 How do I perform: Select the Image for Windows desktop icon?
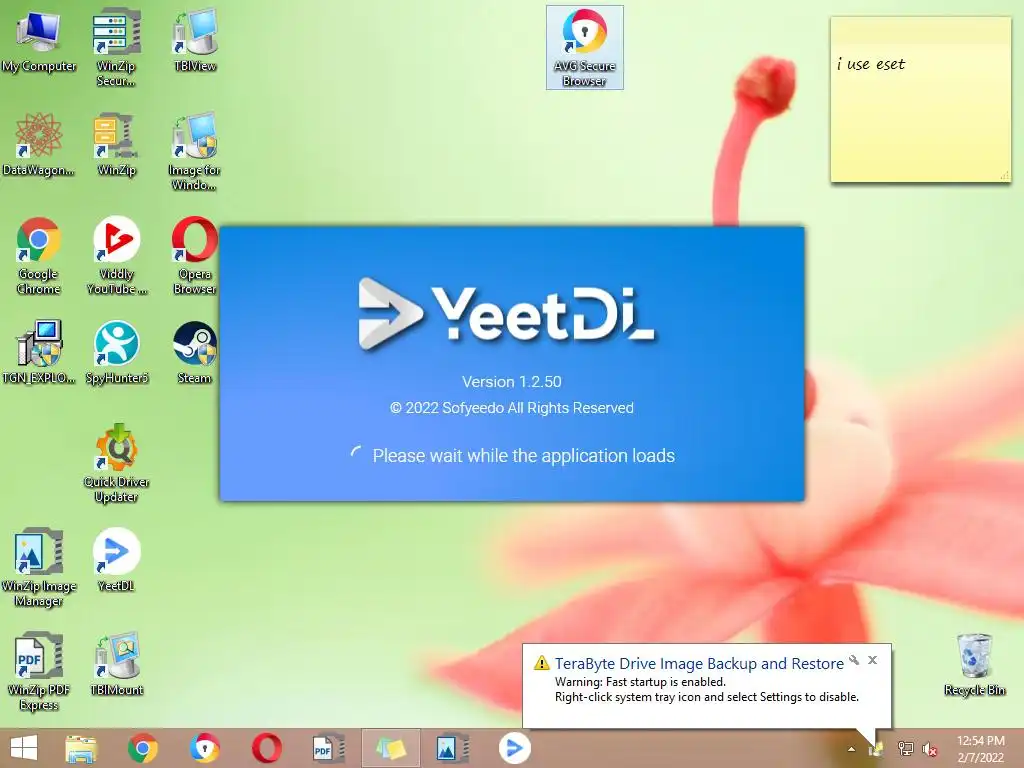coord(195,152)
